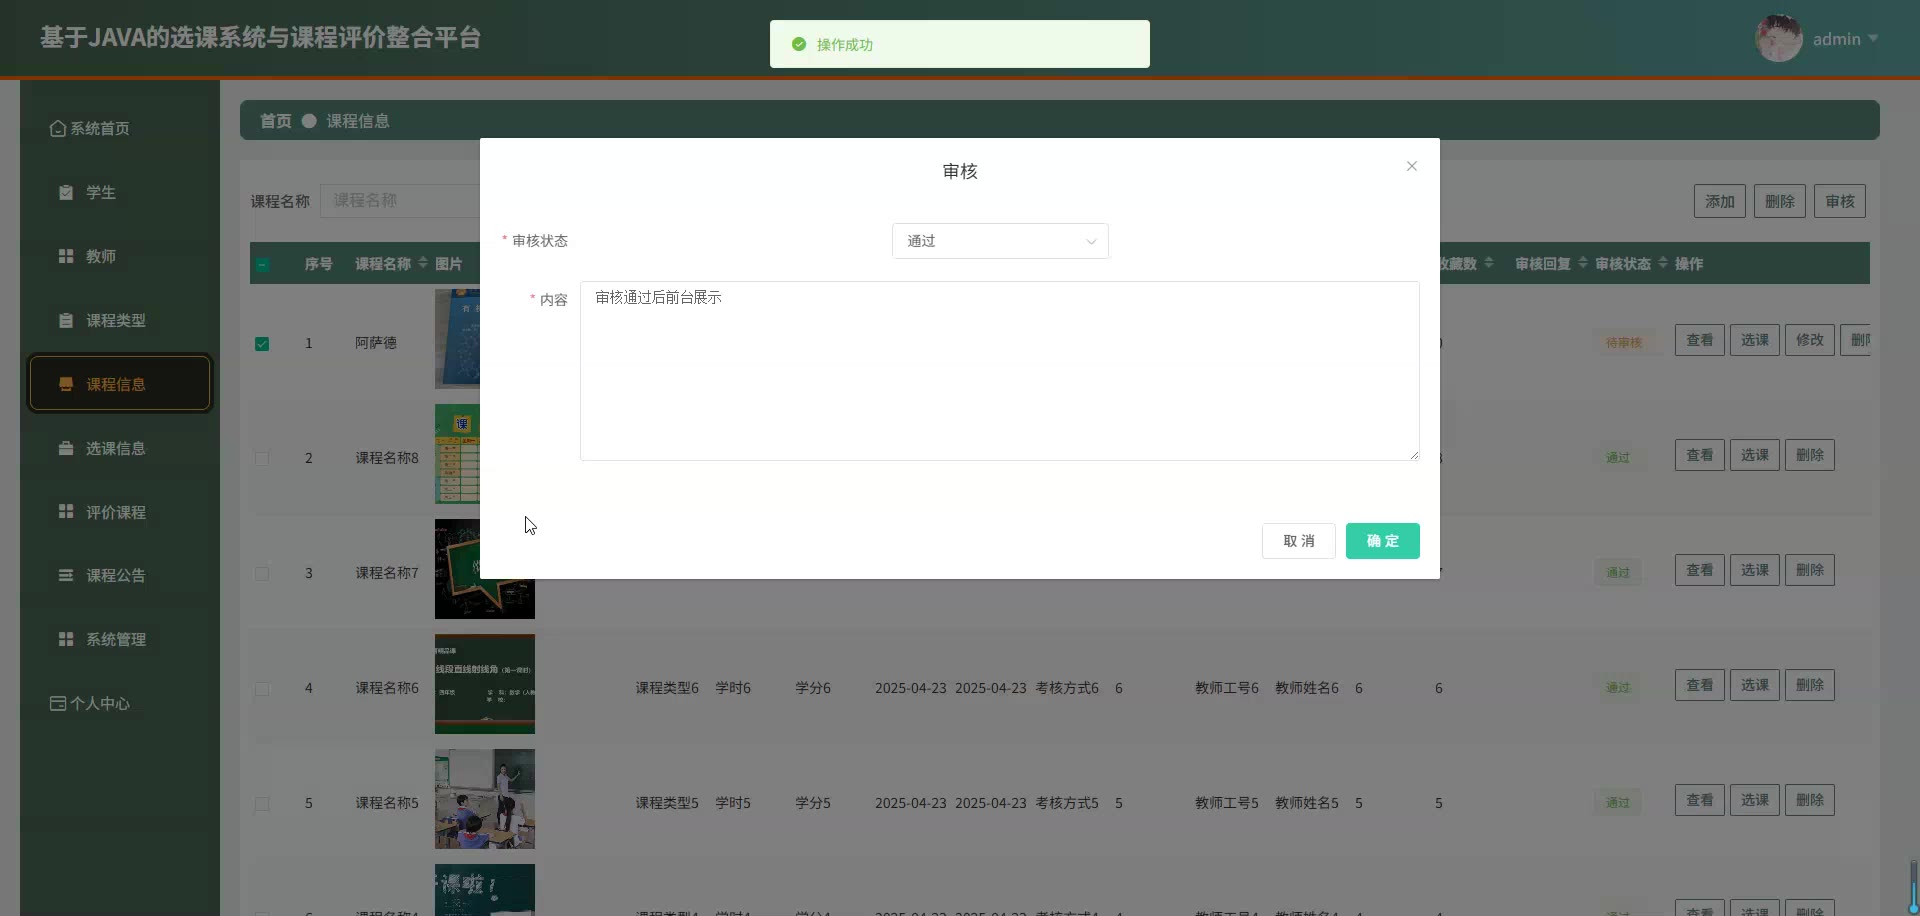Click 选课 for the 课程名称7 row
The image size is (1920, 916).
point(1755,570)
